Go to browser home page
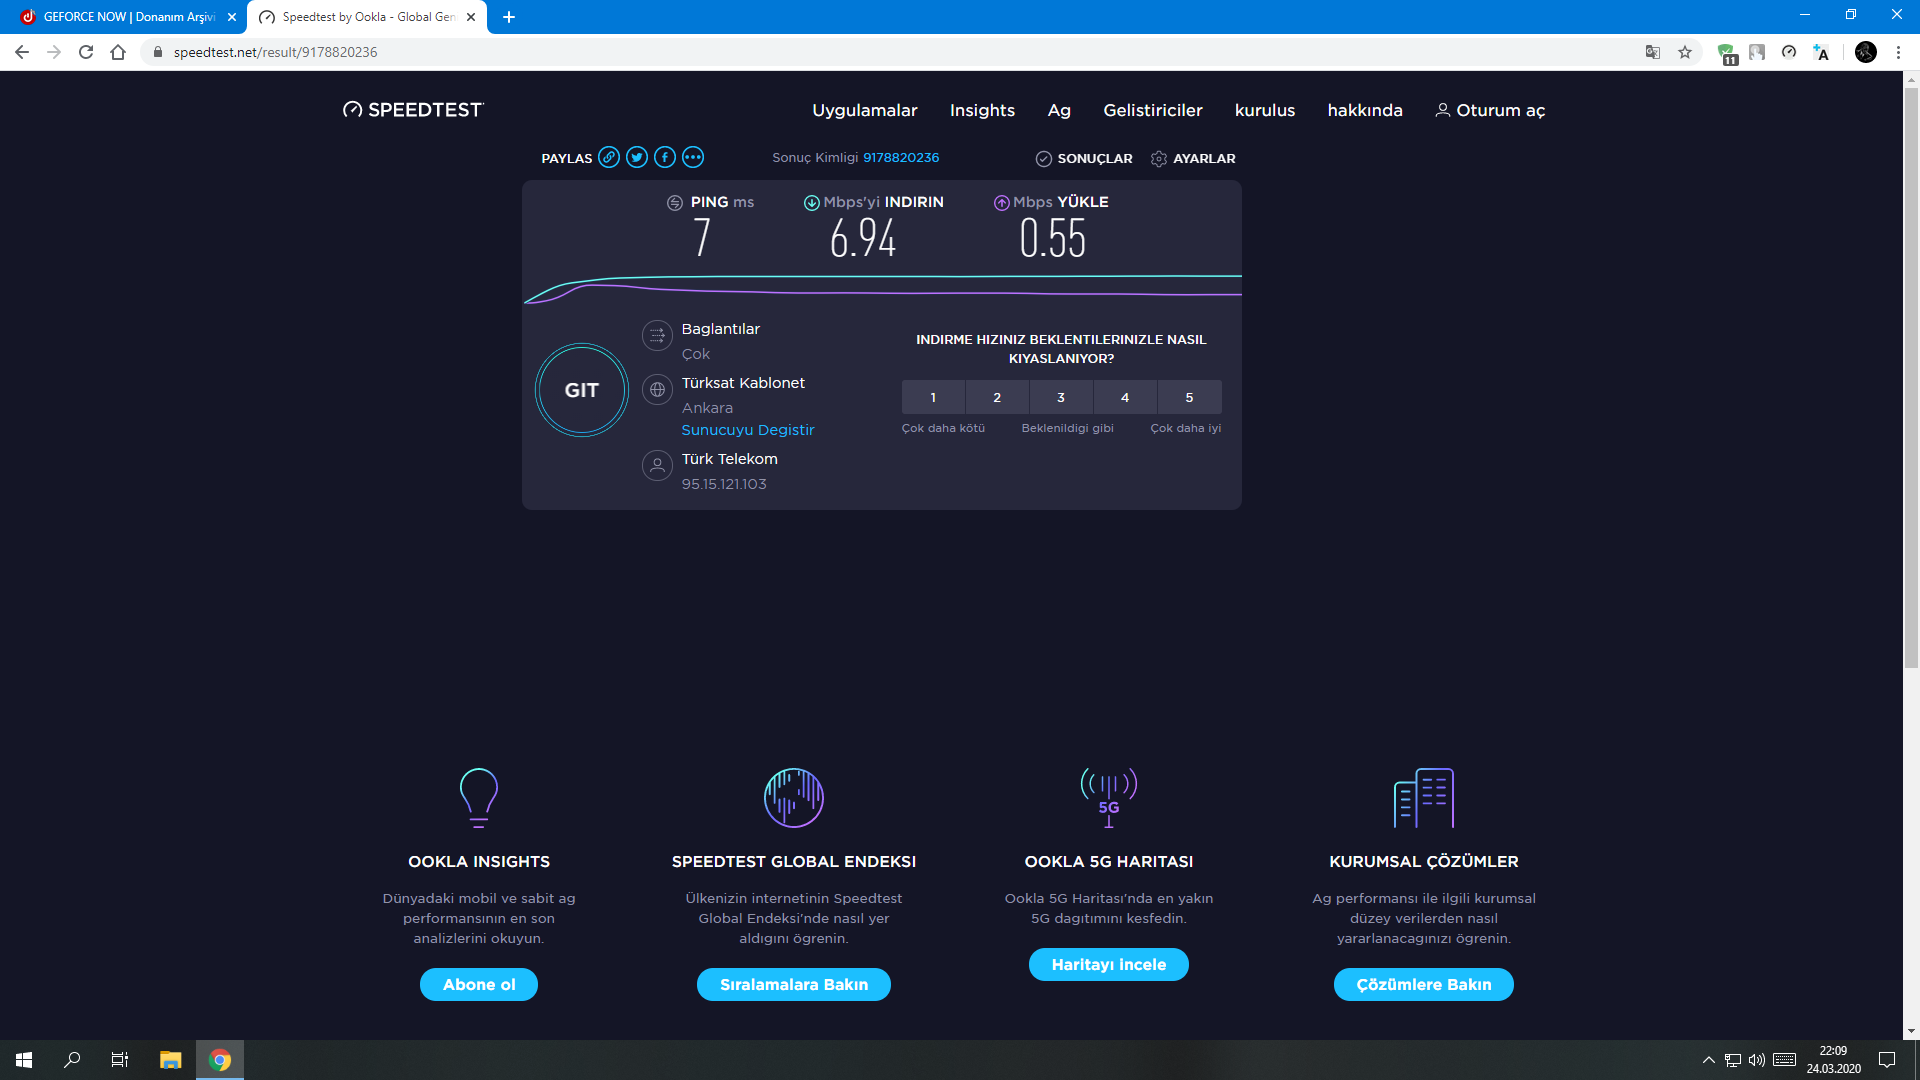1920x1080 pixels. click(x=118, y=52)
